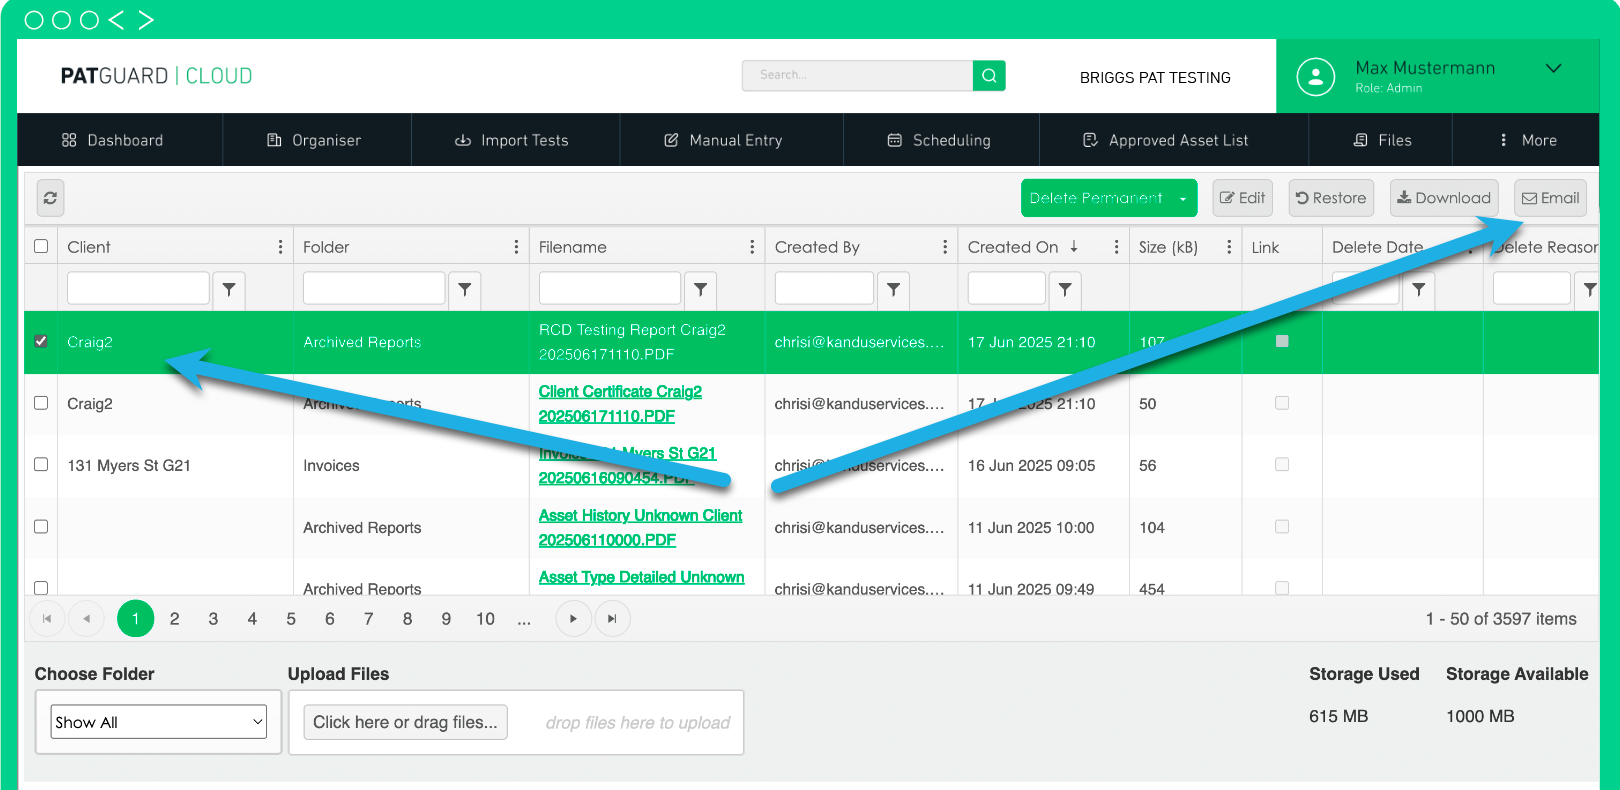Open the Client column filter funnel

click(x=229, y=289)
